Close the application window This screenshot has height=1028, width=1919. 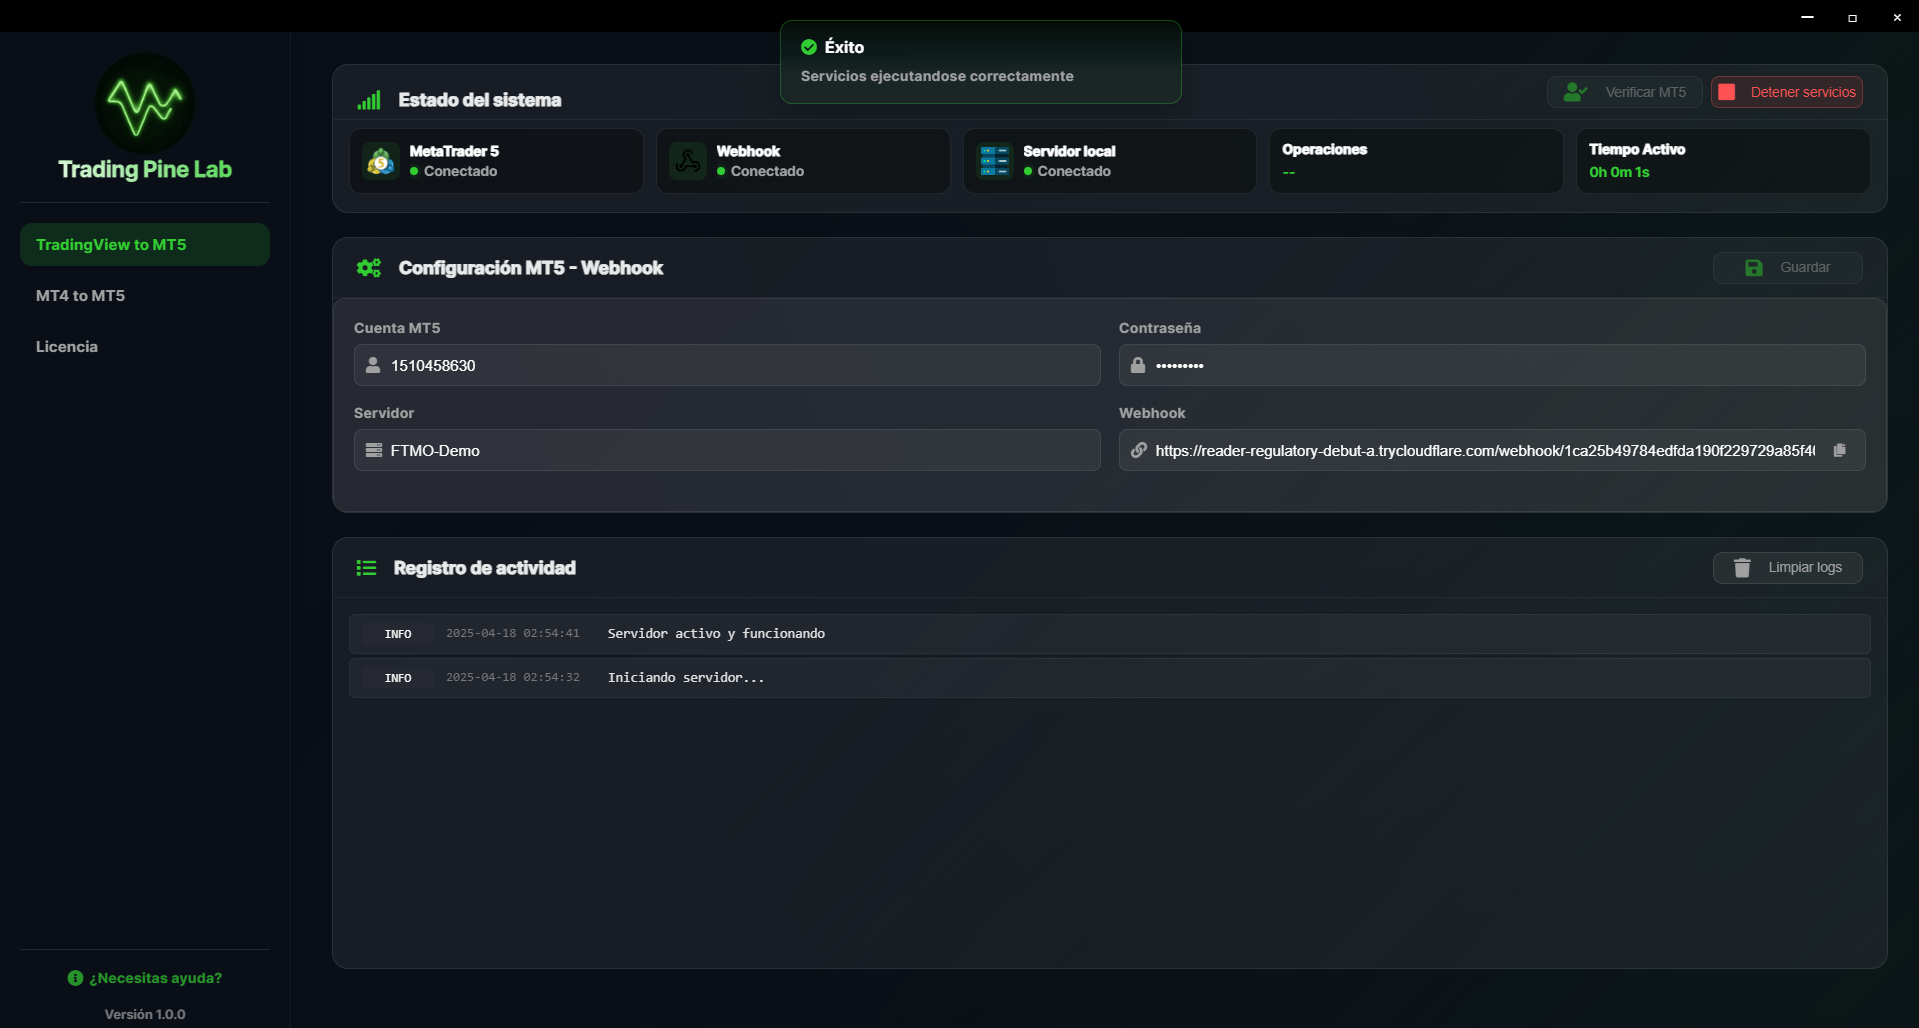point(1897,17)
